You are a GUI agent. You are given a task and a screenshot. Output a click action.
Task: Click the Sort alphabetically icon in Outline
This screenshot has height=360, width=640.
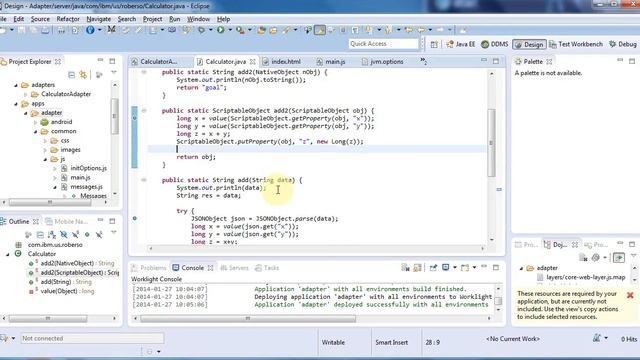[x=52, y=235]
